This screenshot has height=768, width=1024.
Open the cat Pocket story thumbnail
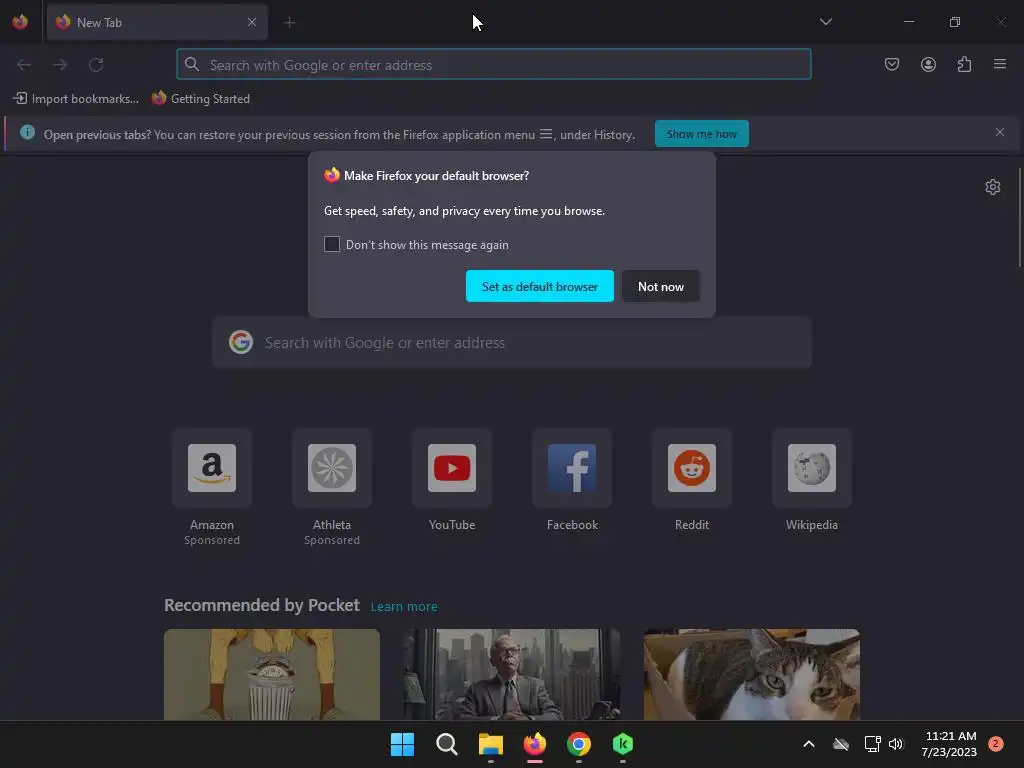coord(752,675)
